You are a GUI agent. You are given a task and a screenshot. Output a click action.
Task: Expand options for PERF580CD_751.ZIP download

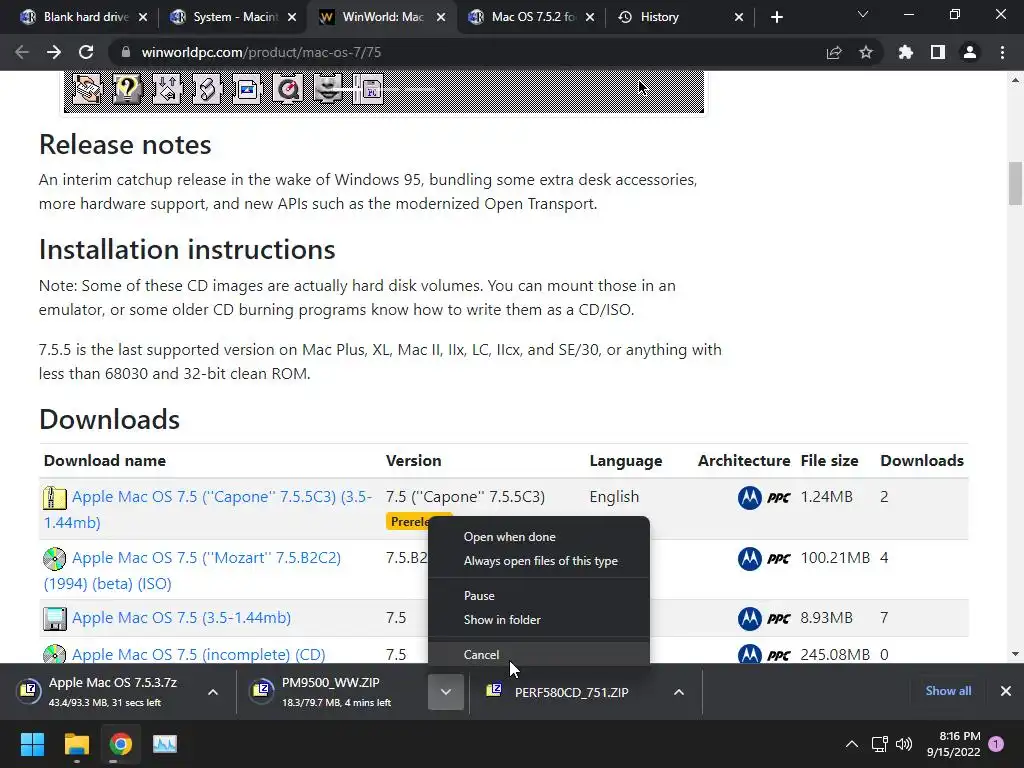tap(679, 692)
